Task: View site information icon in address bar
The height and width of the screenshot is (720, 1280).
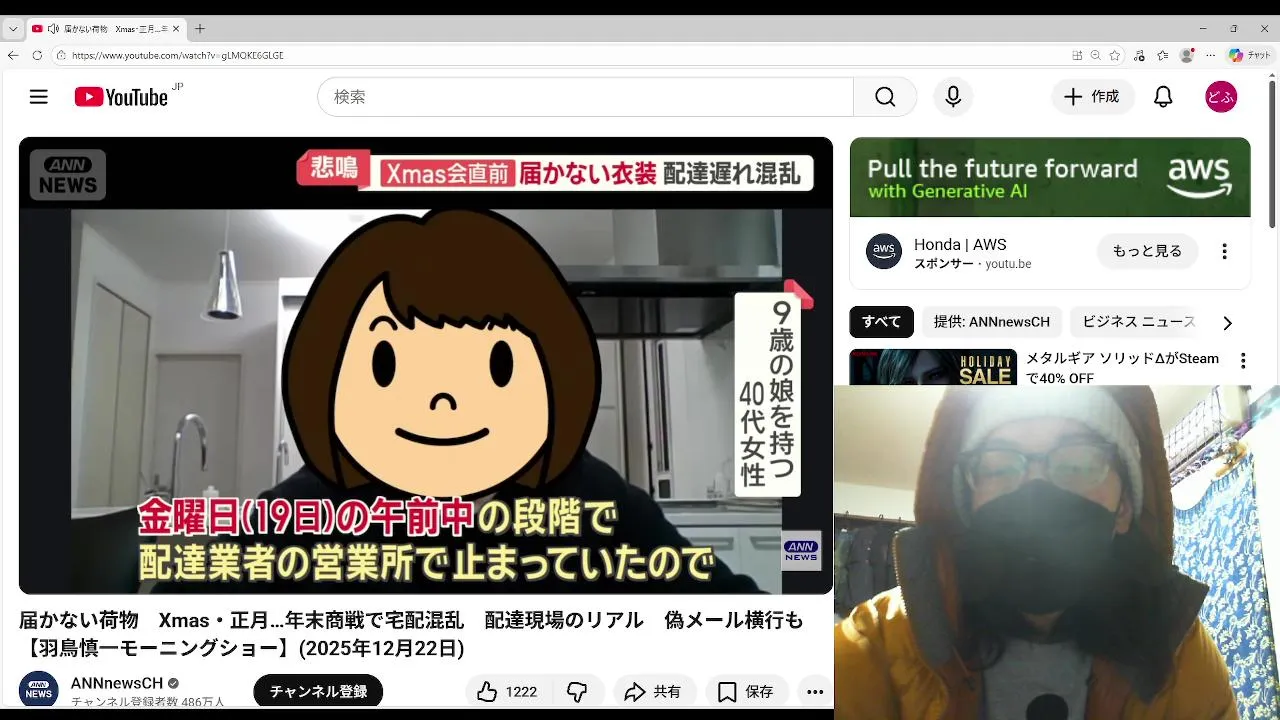Action: [61, 55]
